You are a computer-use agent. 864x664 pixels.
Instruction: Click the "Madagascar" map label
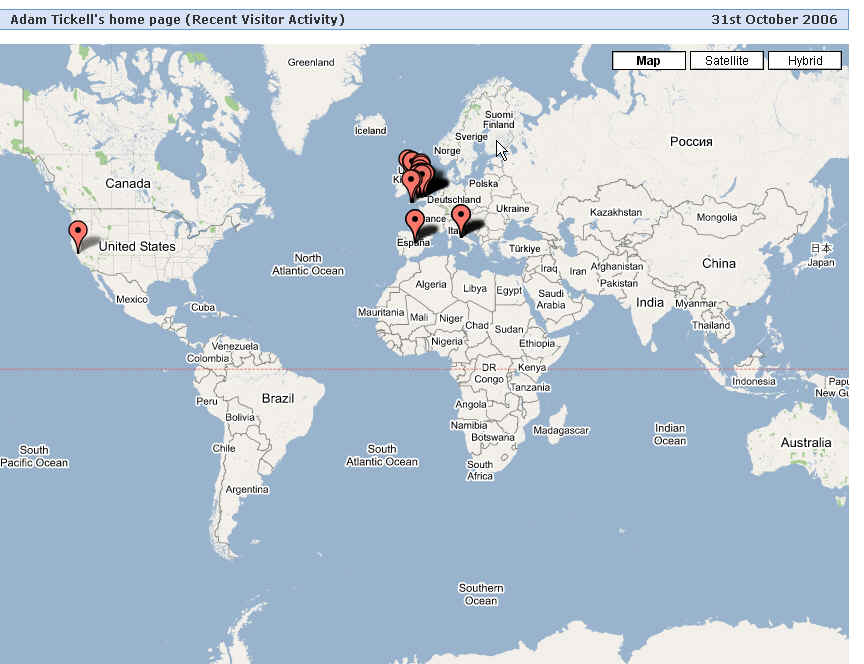561,430
